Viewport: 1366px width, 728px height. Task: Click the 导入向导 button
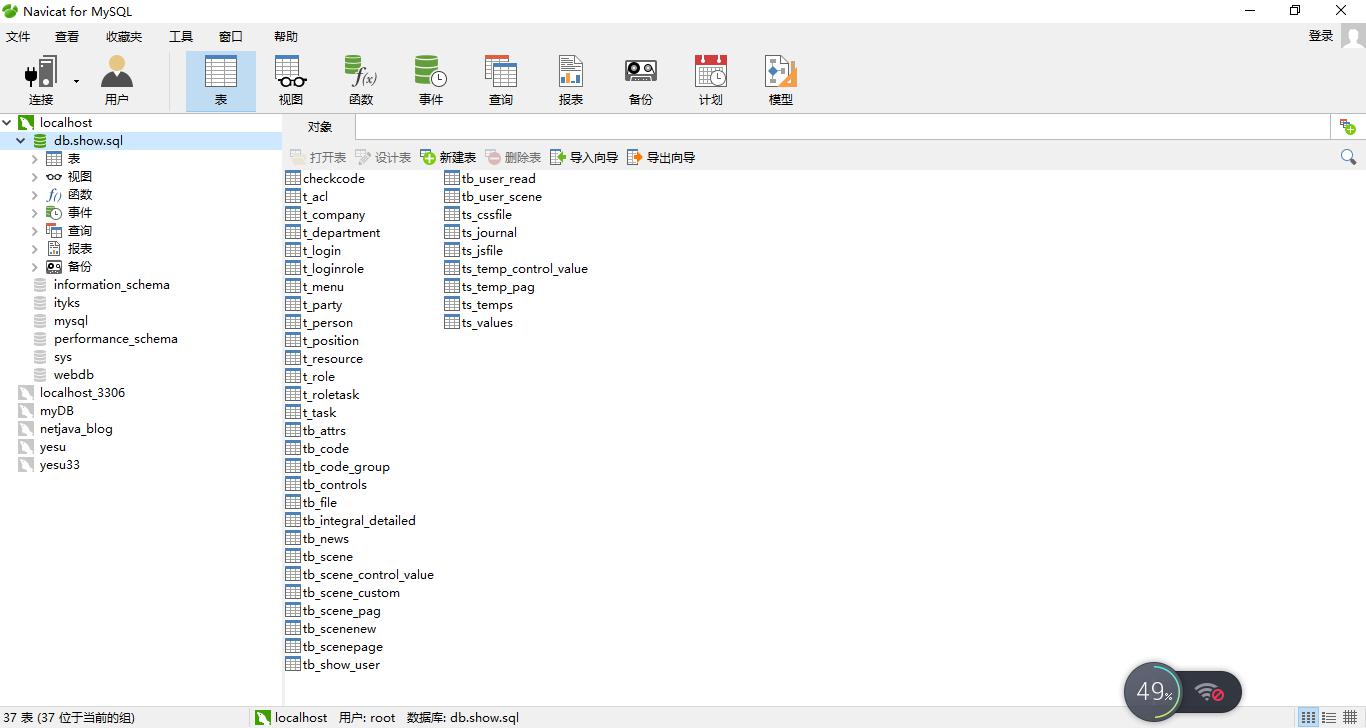pyautogui.click(x=584, y=158)
